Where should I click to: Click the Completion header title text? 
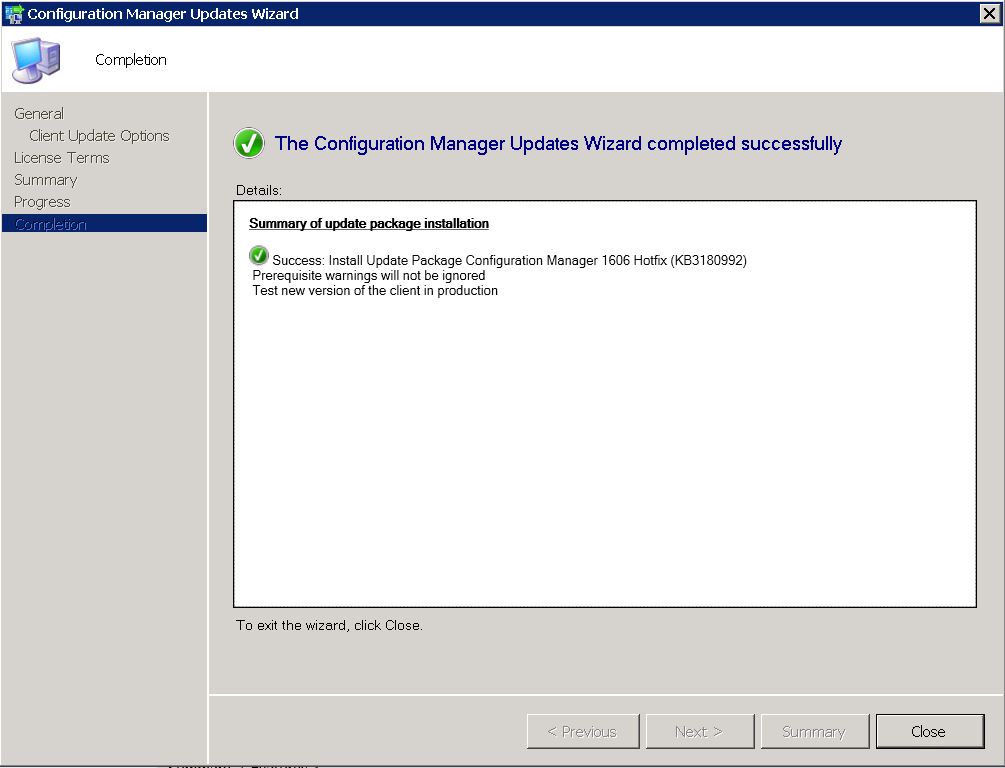tap(131, 60)
